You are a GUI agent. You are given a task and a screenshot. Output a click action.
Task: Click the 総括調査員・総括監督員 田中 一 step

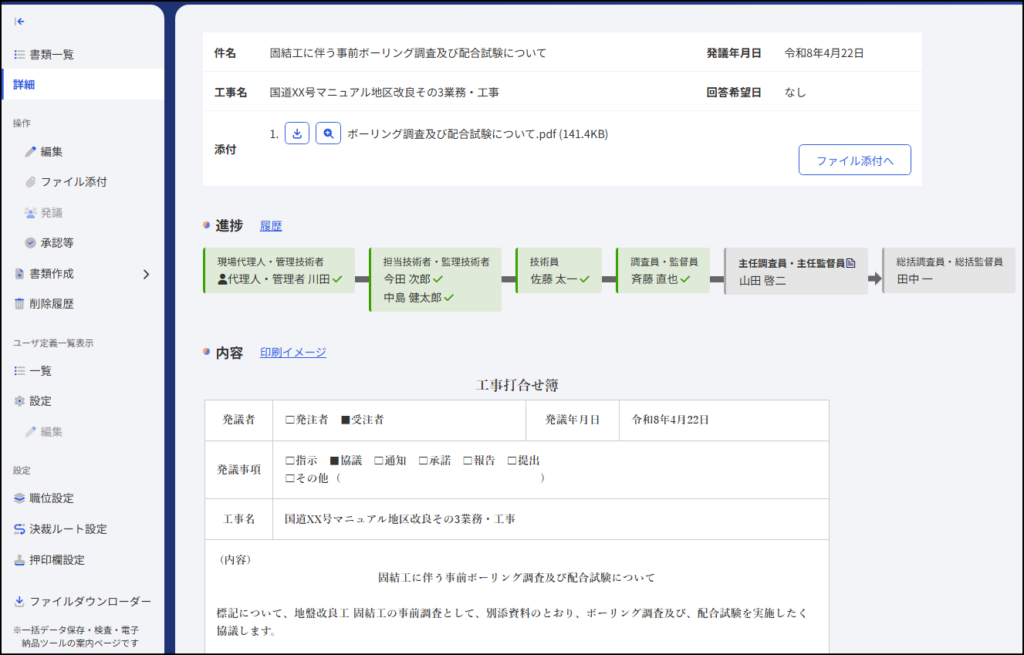pyautogui.click(x=950, y=270)
